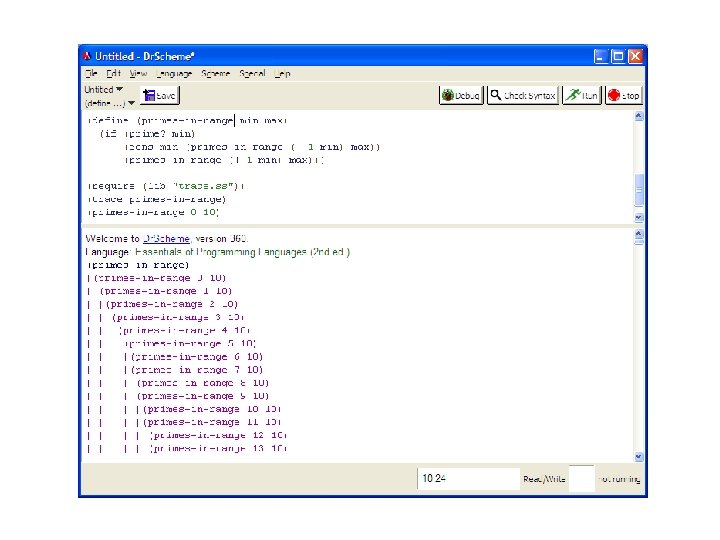
Task: Follow the DrScheme link in welcome message
Action: pos(166,239)
